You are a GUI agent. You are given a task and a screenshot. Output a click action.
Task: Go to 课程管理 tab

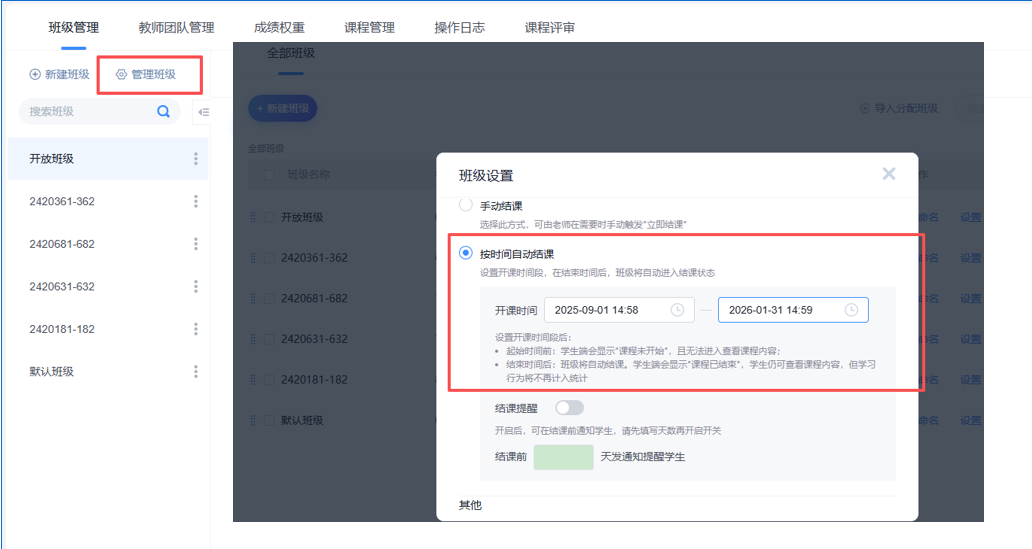point(369,28)
